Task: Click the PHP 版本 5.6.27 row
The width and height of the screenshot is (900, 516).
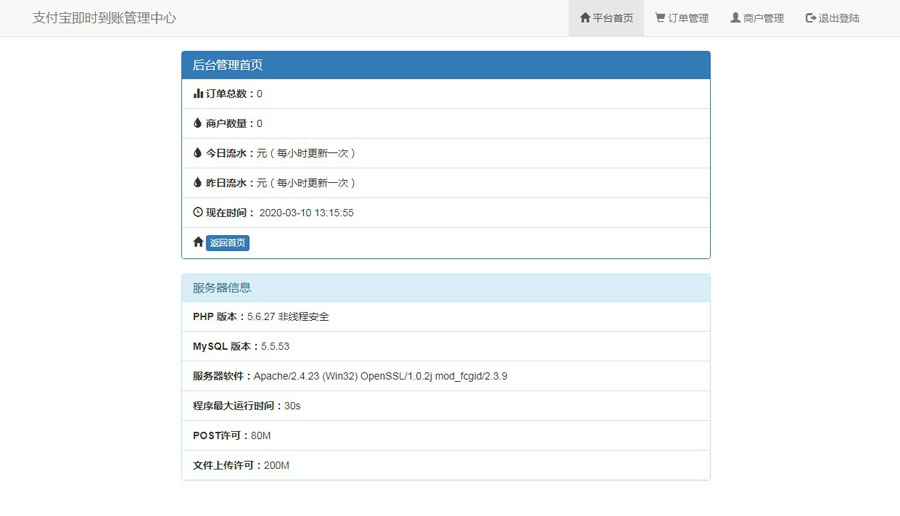Action: coord(446,316)
